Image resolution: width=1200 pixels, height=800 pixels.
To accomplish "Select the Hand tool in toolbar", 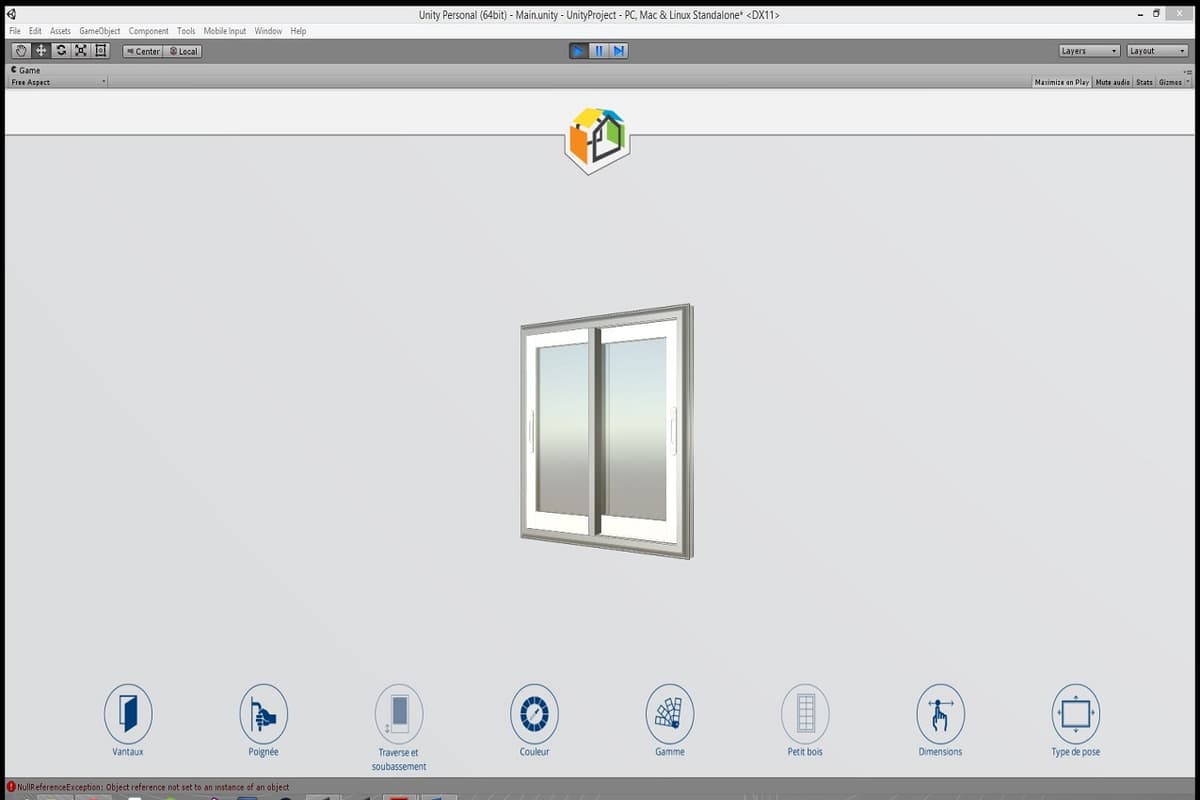I will (21, 51).
